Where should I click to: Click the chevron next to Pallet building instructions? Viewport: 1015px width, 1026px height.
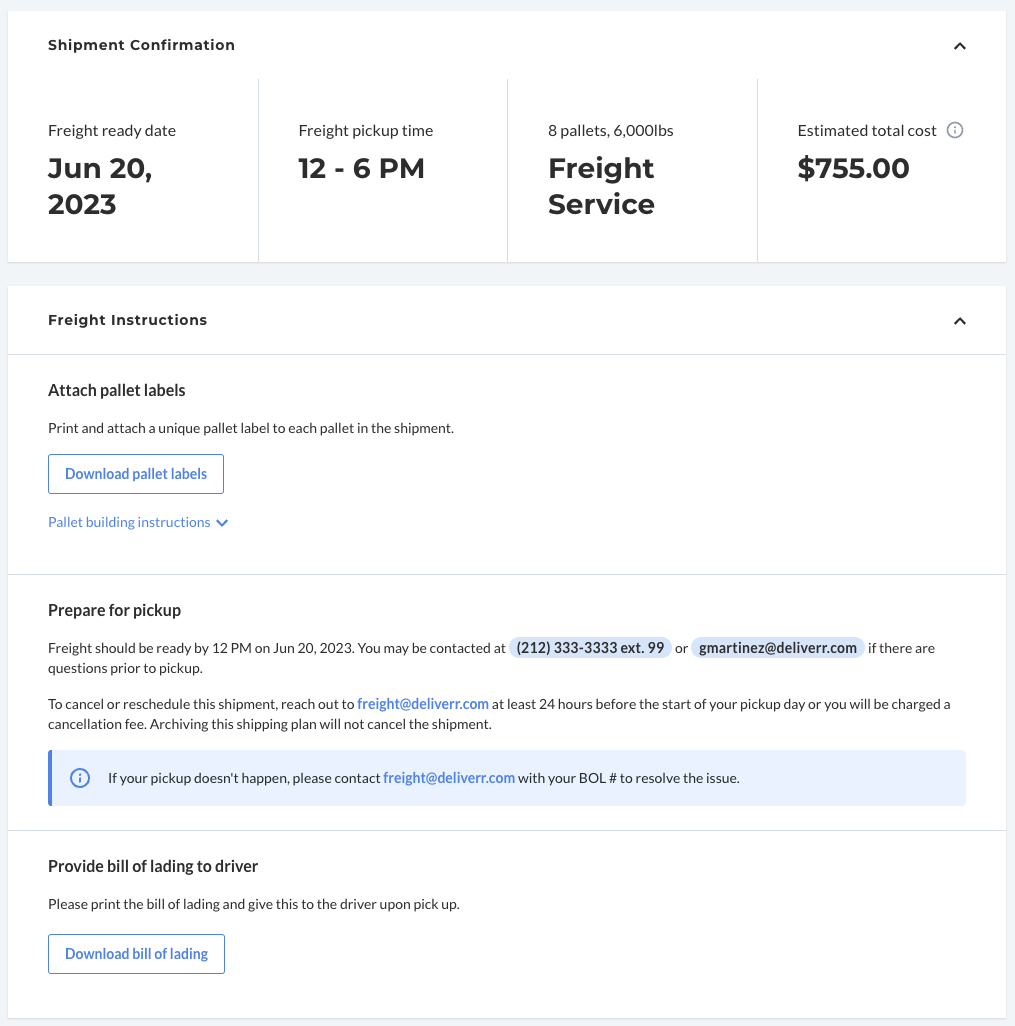(222, 523)
